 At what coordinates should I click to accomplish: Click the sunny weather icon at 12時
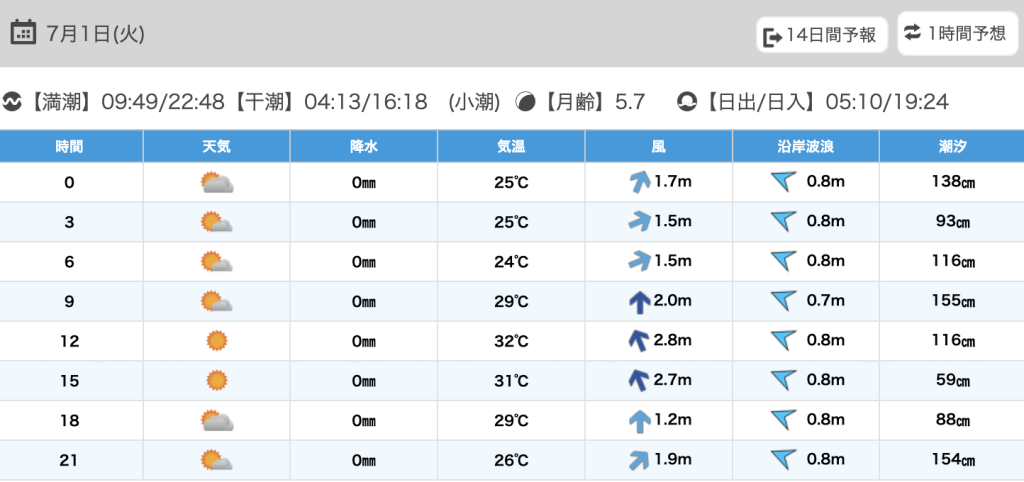click(x=216, y=341)
